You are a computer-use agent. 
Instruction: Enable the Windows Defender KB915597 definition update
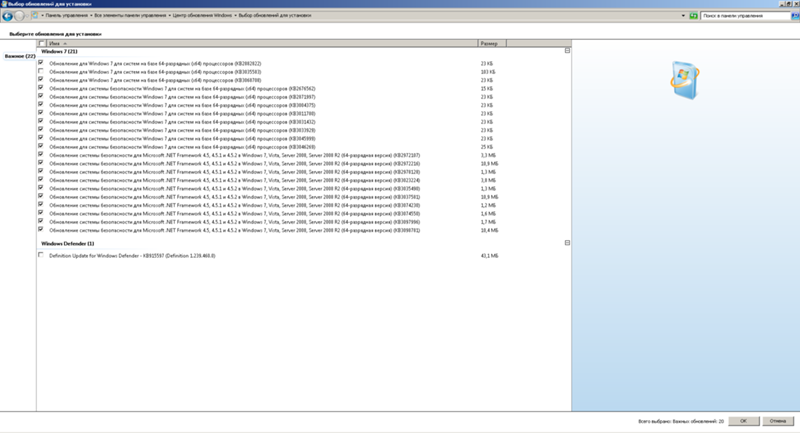[x=41, y=255]
